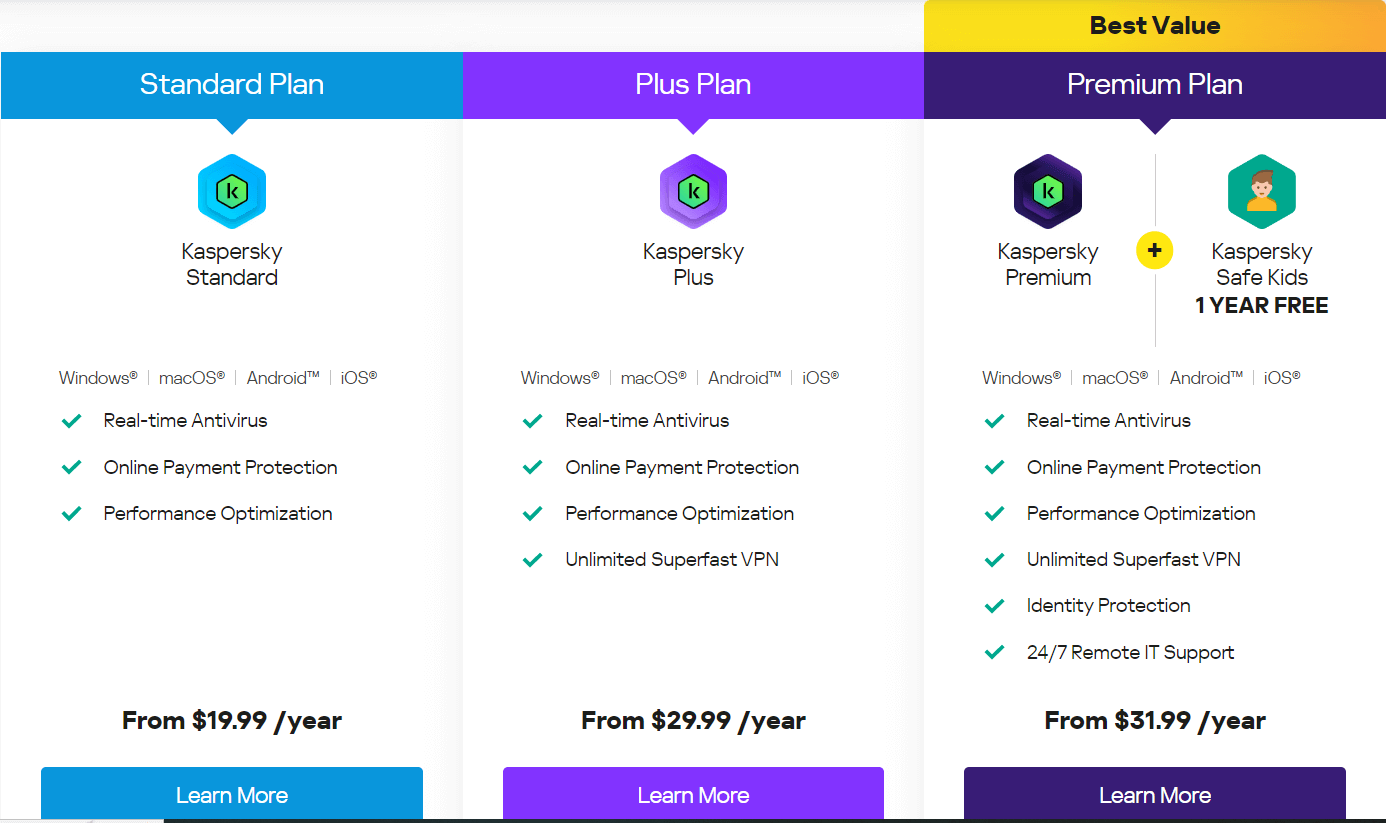This screenshot has width=1386, height=823.
Task: Open Learn More for the Plus Plan
Action: click(x=693, y=794)
